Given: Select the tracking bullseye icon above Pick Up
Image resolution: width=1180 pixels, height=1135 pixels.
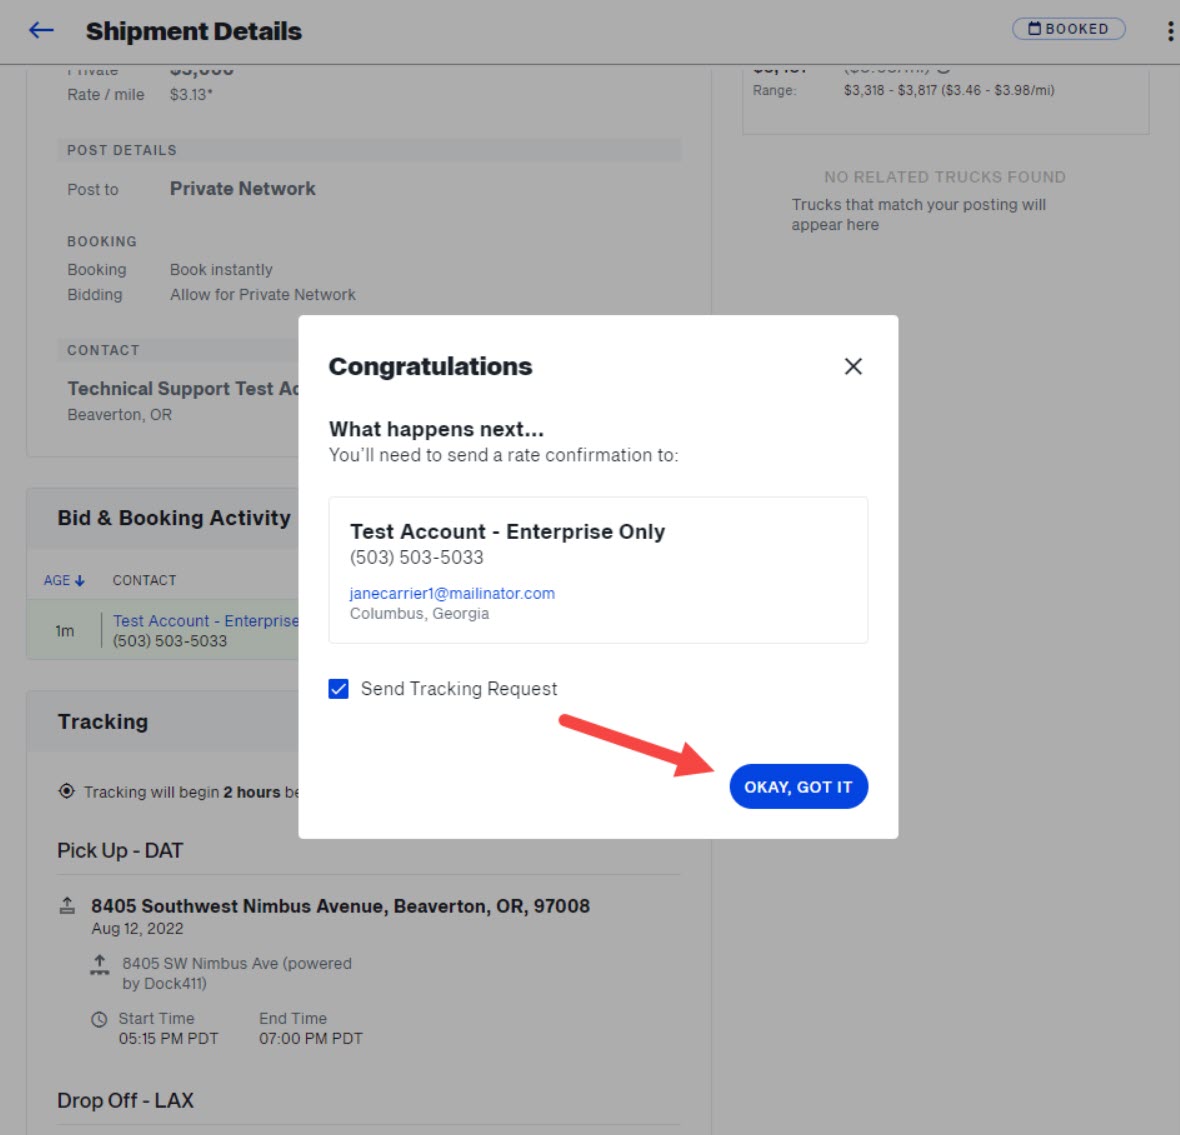Looking at the screenshot, I should pos(66,791).
